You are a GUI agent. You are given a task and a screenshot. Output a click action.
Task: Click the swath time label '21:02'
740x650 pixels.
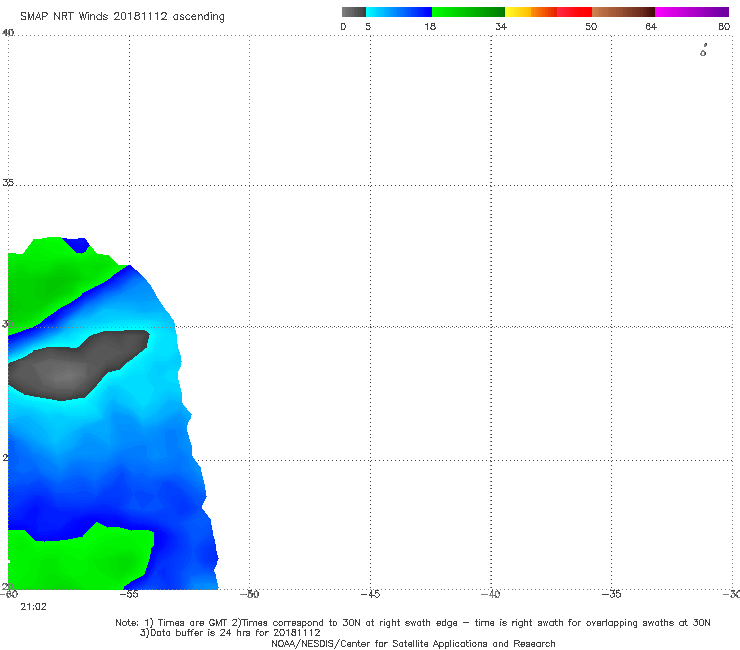pyautogui.click(x=34, y=607)
